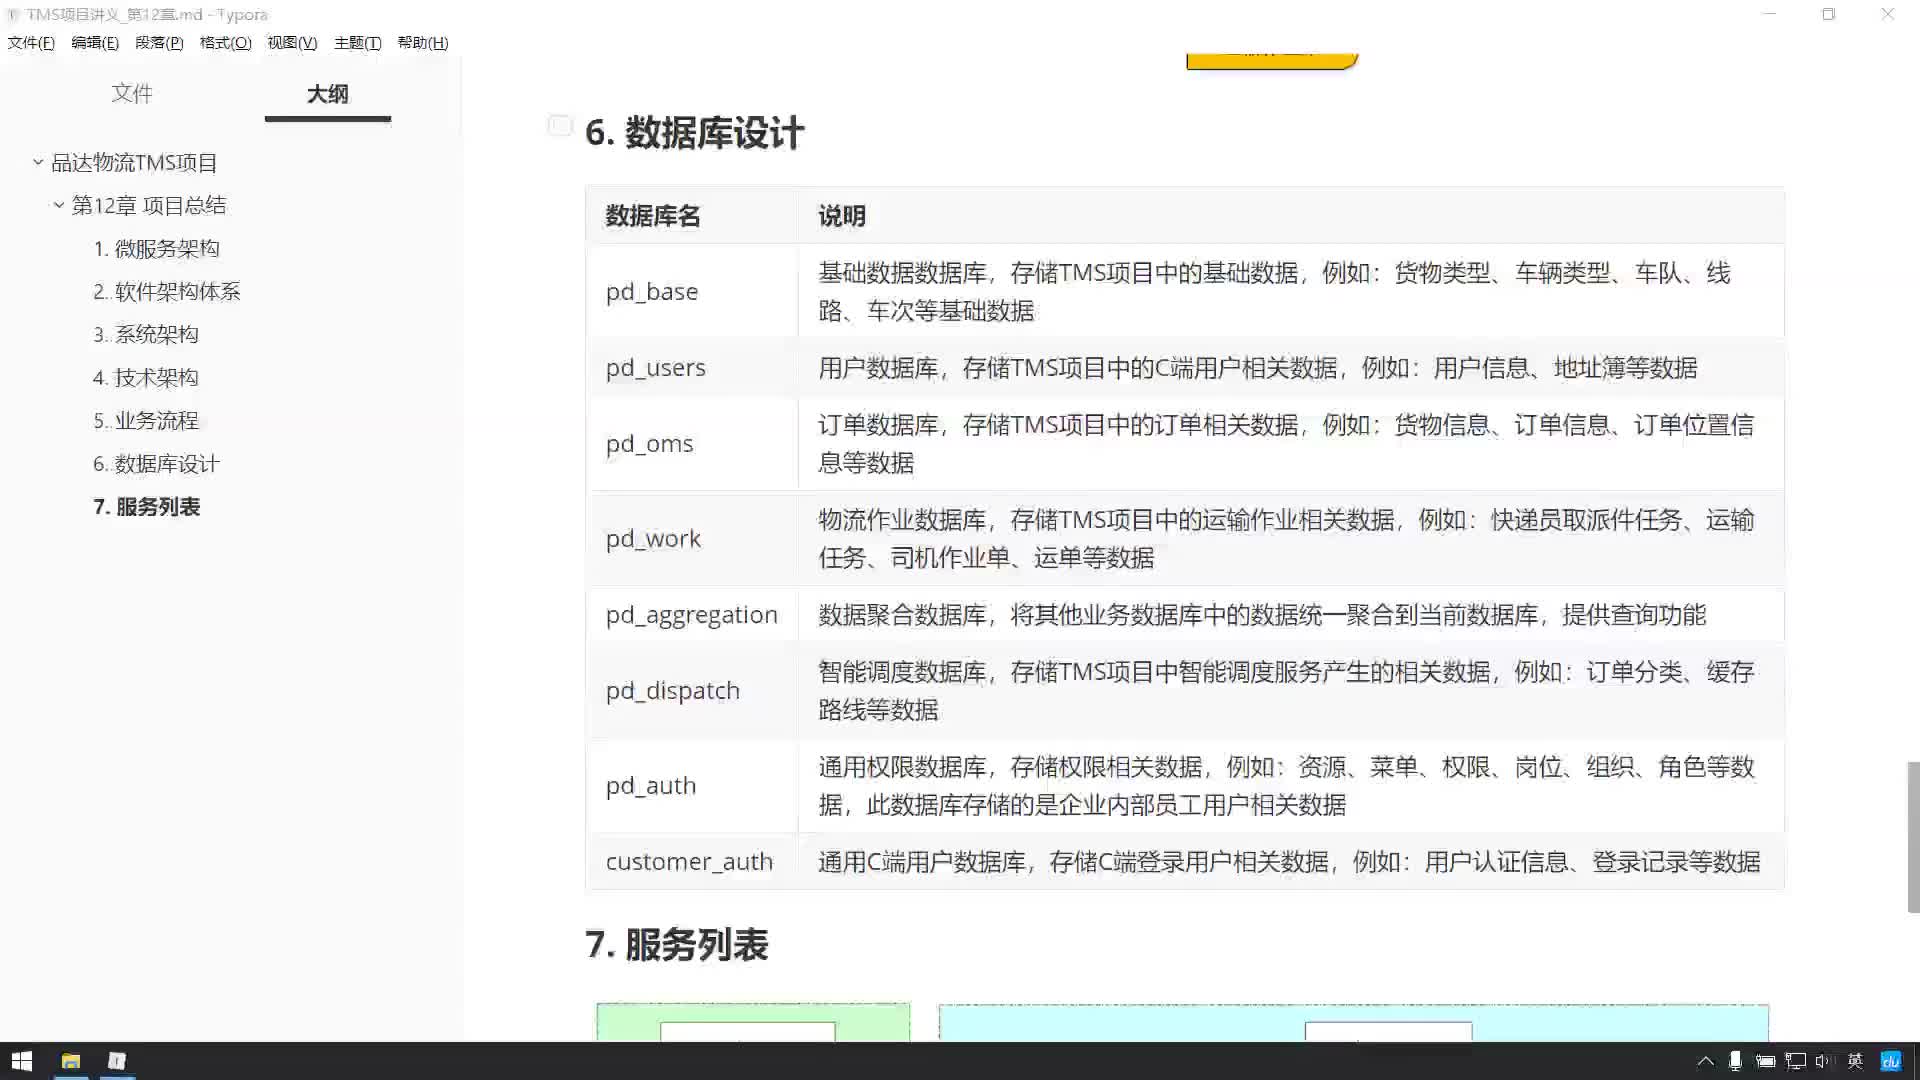1920x1080 pixels.
Task: Click the yellow diagram shape at the top
Action: pyautogui.click(x=1271, y=61)
